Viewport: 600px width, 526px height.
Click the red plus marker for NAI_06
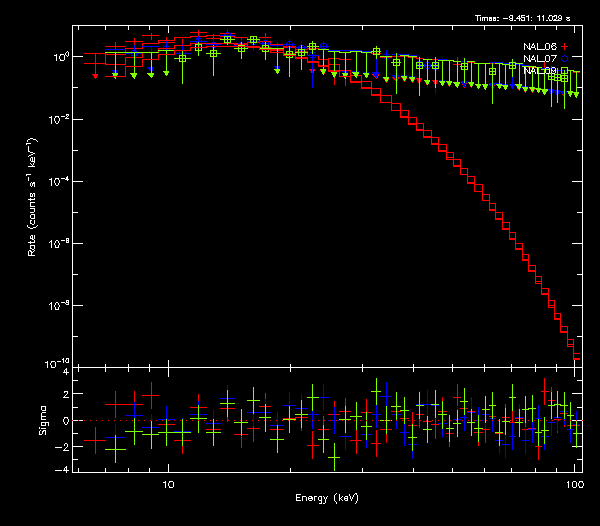(x=564, y=47)
